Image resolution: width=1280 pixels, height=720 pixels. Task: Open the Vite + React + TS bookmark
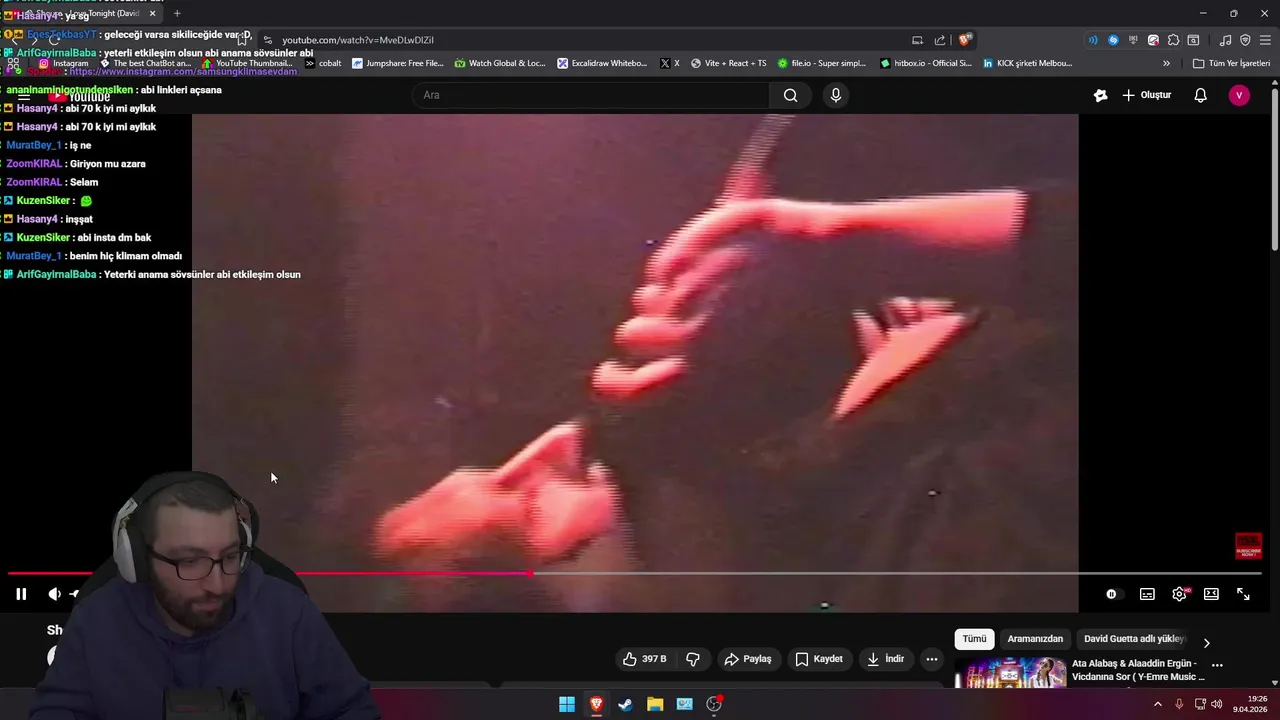click(x=728, y=63)
